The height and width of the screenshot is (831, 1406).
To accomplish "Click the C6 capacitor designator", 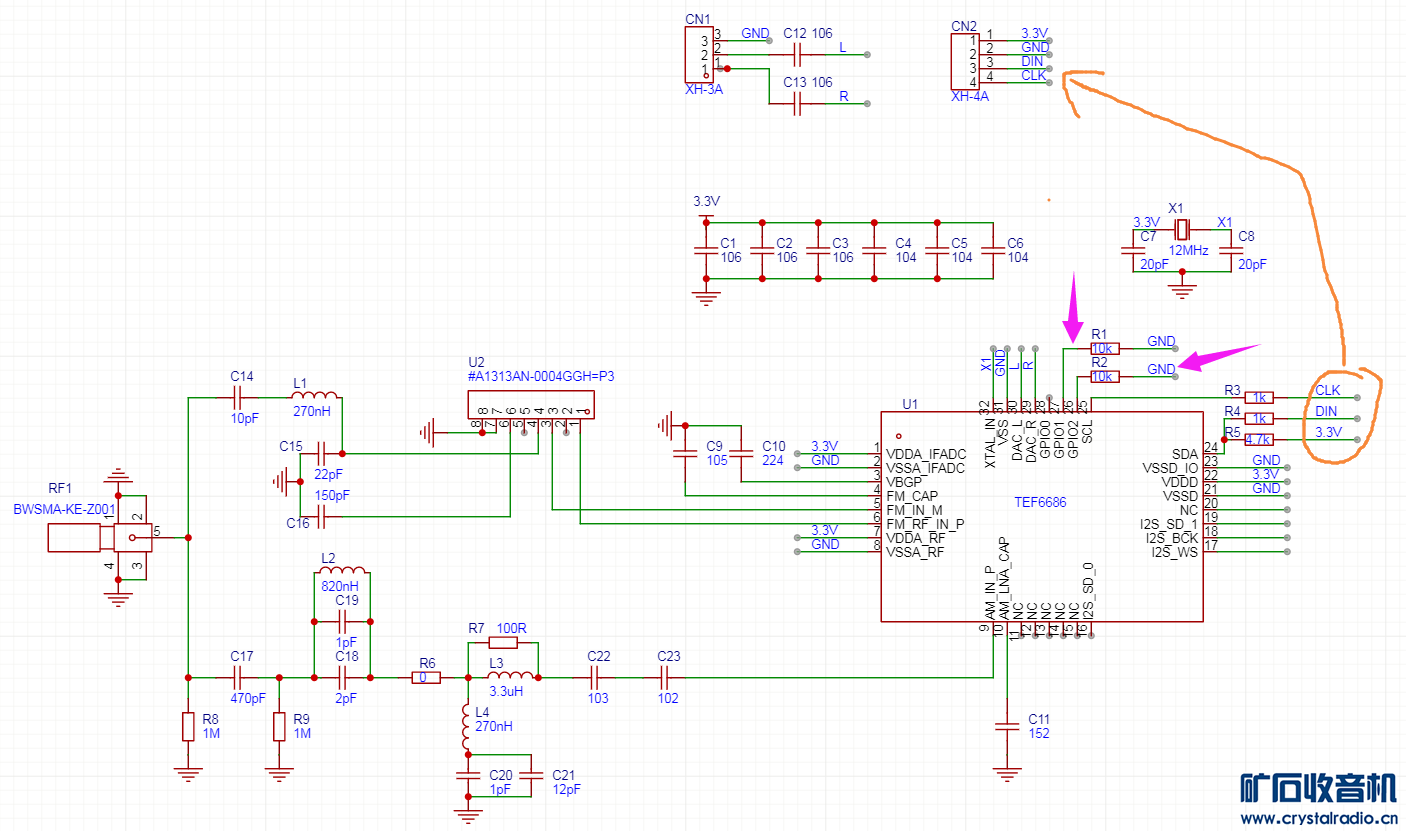I will [x=1015, y=243].
